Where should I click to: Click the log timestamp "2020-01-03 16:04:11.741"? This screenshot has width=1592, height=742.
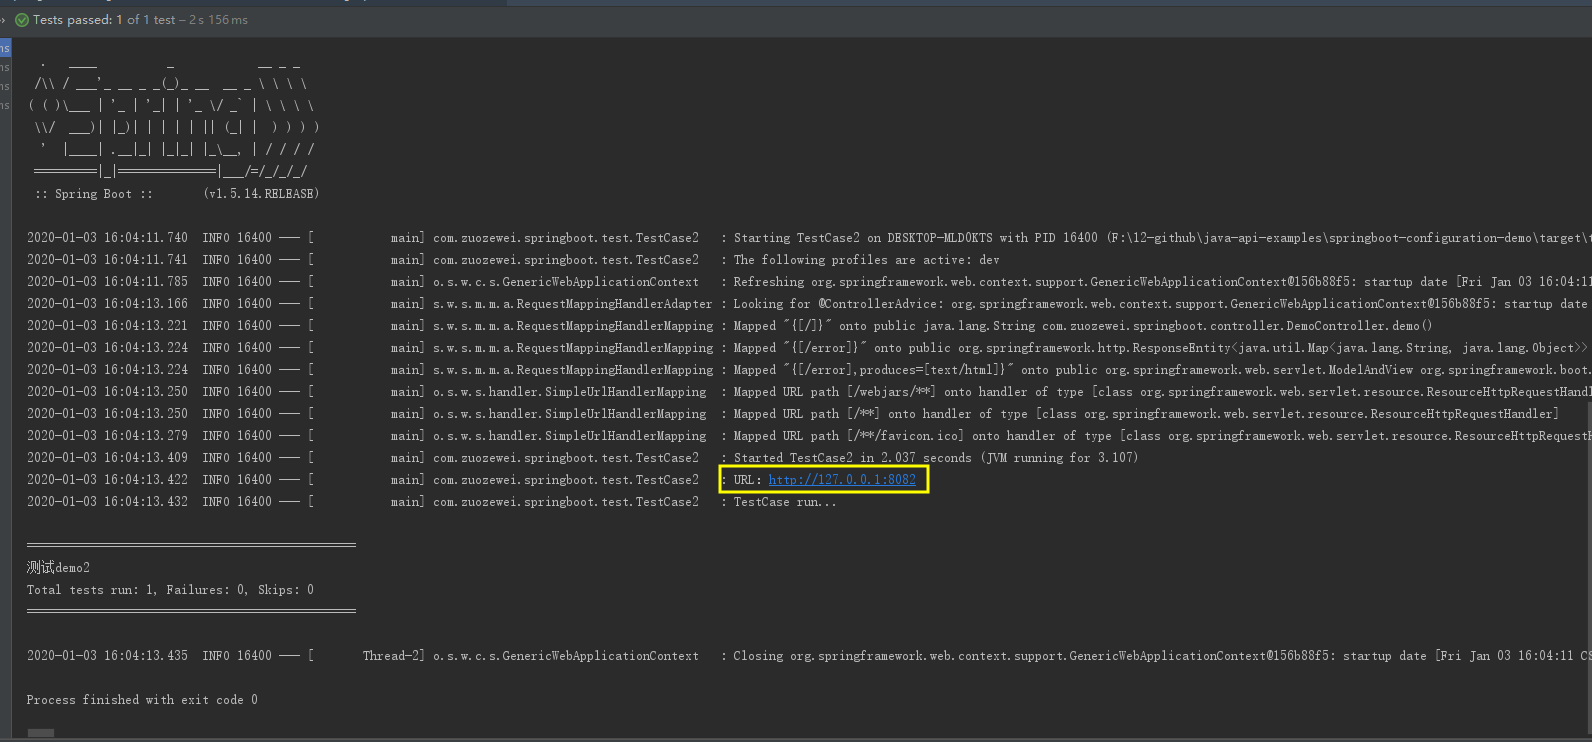(x=107, y=260)
